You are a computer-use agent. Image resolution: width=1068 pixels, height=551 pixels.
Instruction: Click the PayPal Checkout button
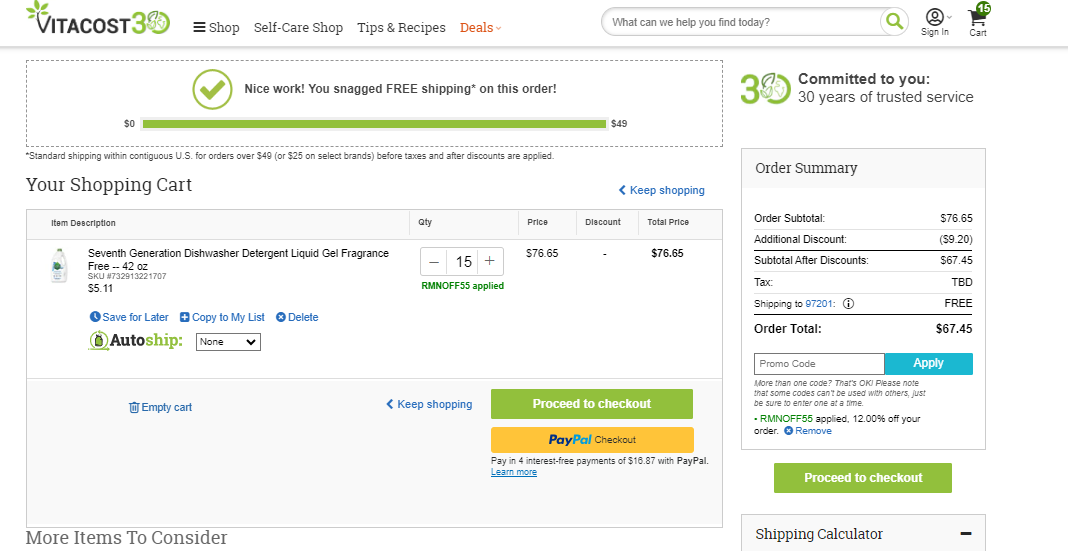point(592,439)
